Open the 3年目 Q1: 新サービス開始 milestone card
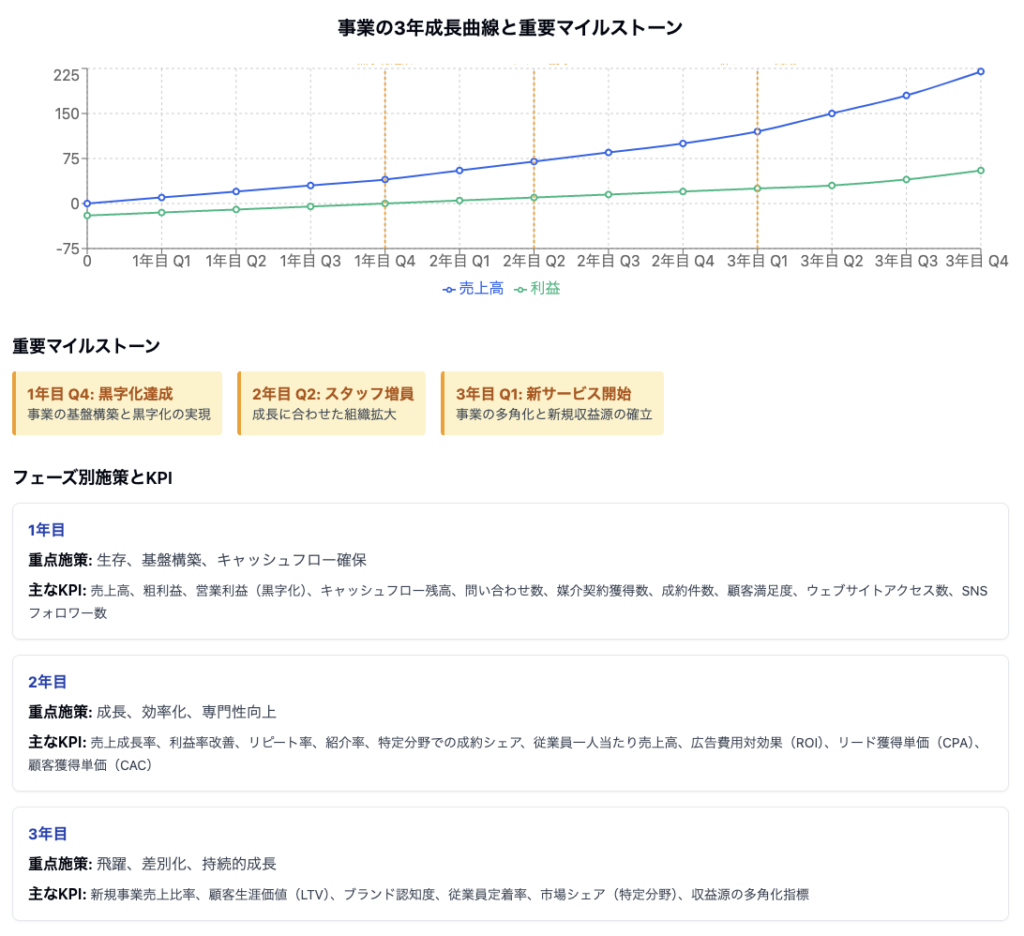1024x936 pixels. coord(553,403)
